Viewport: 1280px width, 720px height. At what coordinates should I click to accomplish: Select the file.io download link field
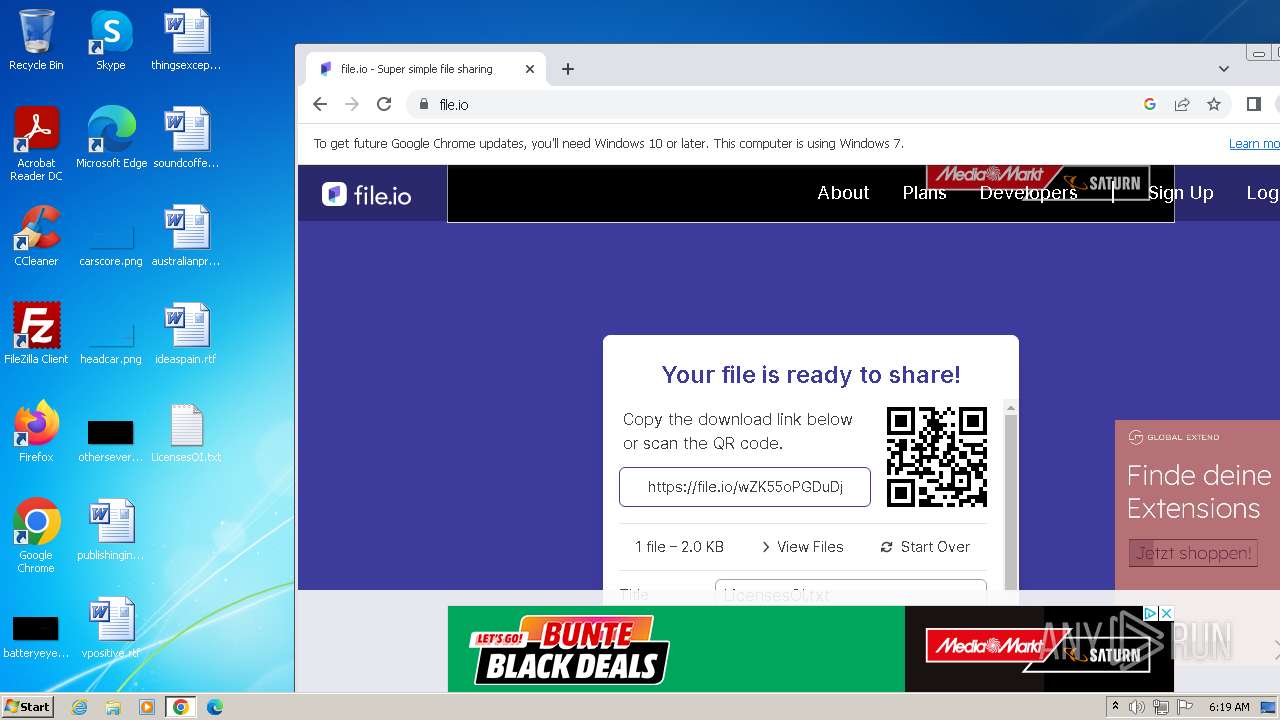(x=745, y=487)
